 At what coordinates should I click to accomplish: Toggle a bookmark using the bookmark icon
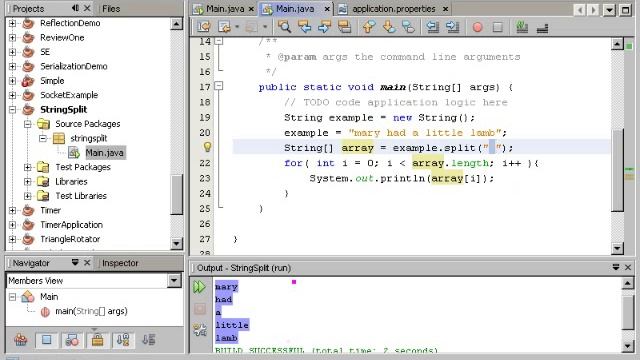(408, 27)
